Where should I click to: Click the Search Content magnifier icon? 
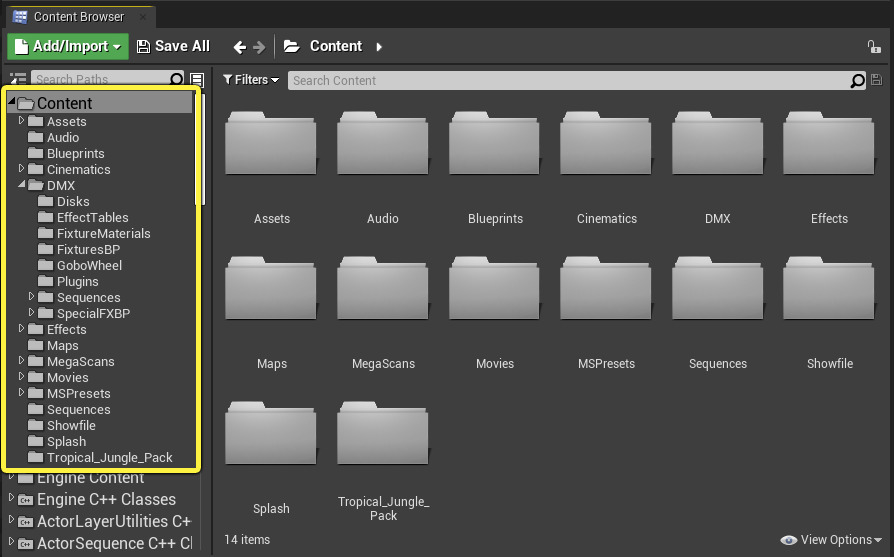point(858,81)
